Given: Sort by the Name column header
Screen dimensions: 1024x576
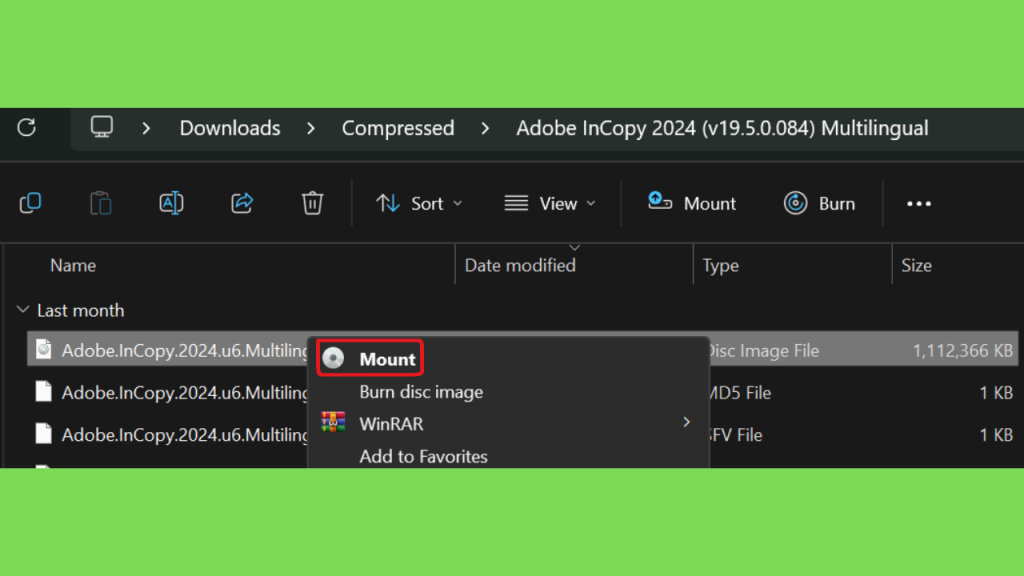Looking at the screenshot, I should 73,265.
